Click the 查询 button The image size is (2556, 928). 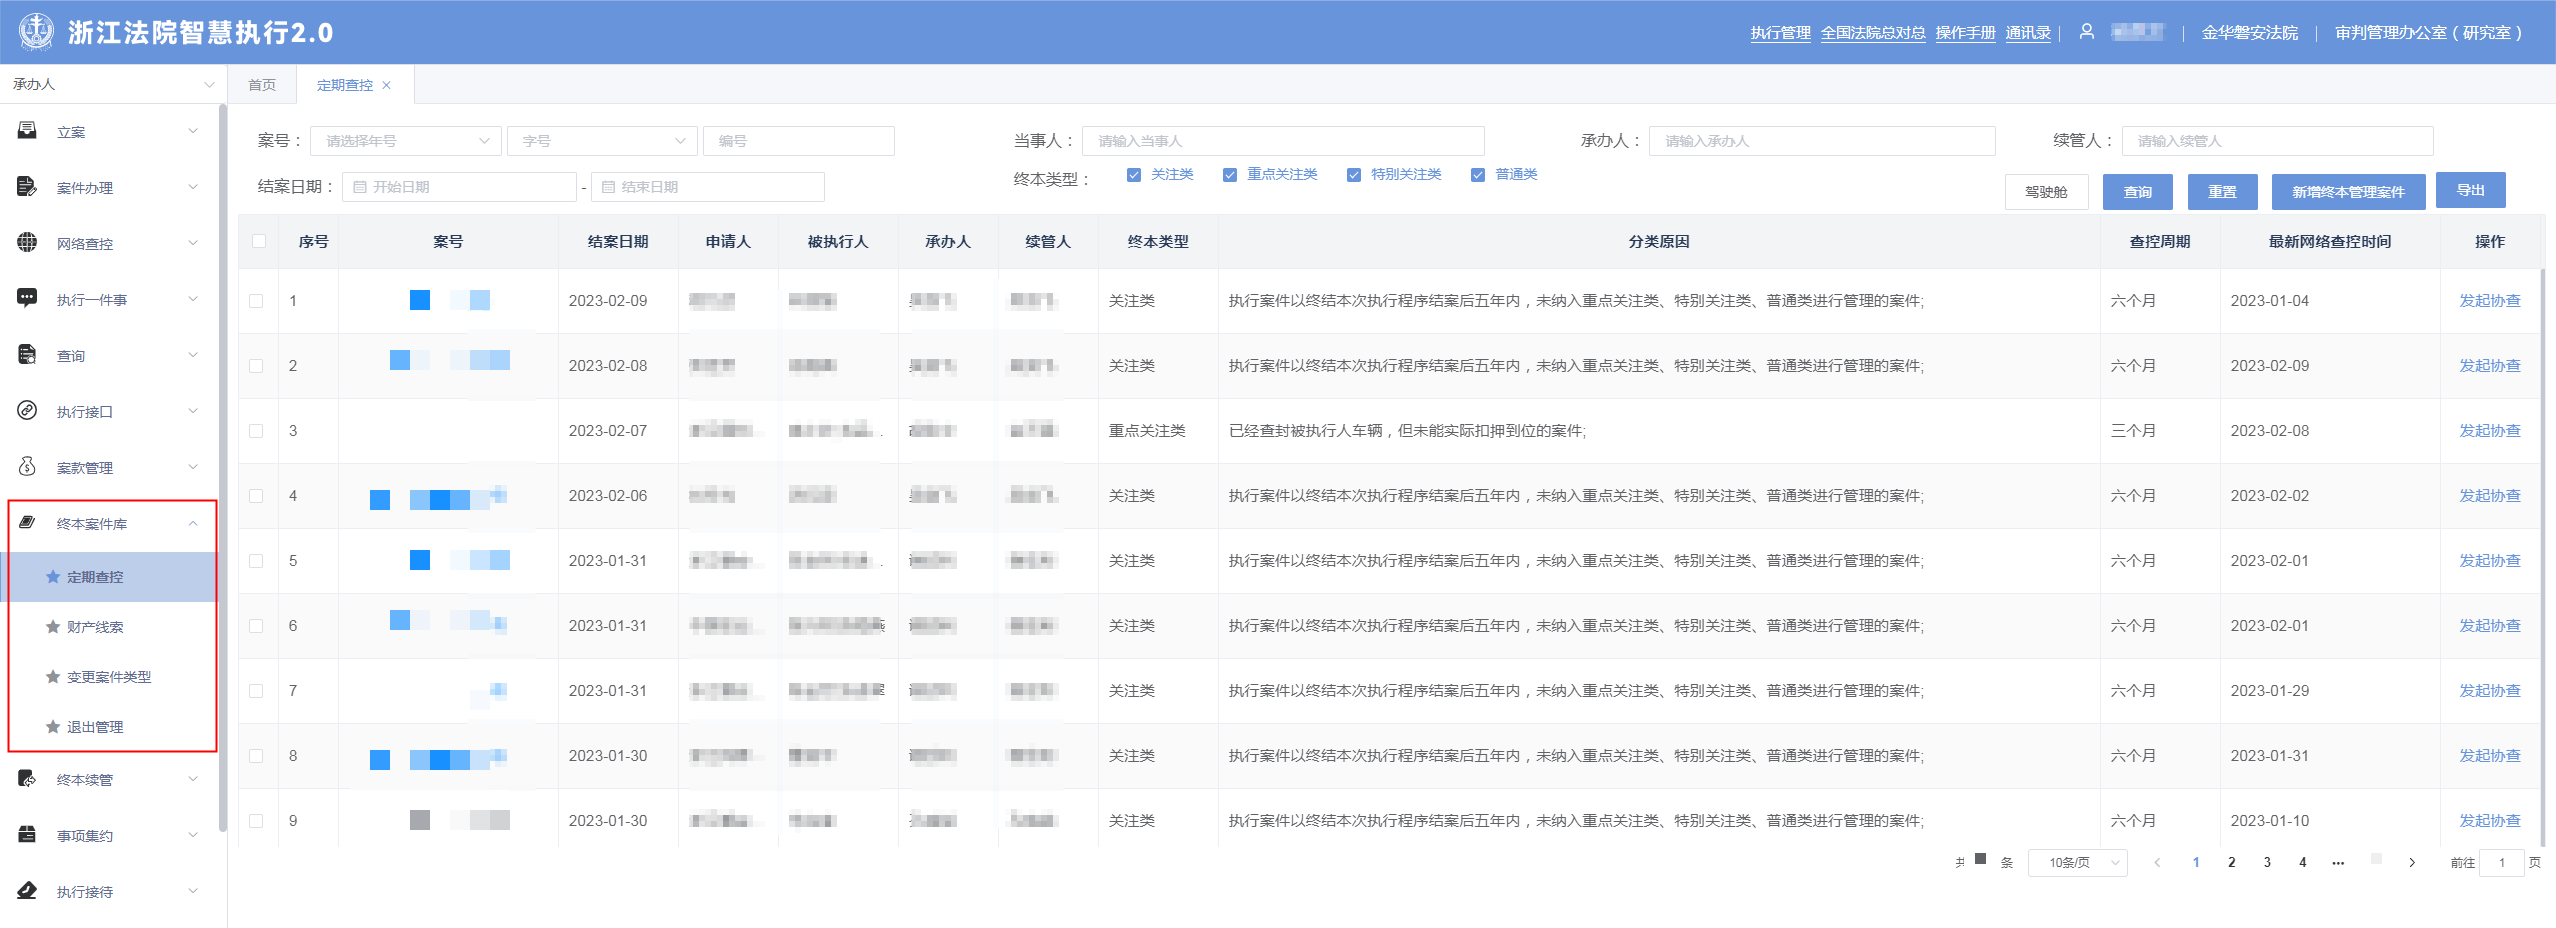[x=2137, y=192]
